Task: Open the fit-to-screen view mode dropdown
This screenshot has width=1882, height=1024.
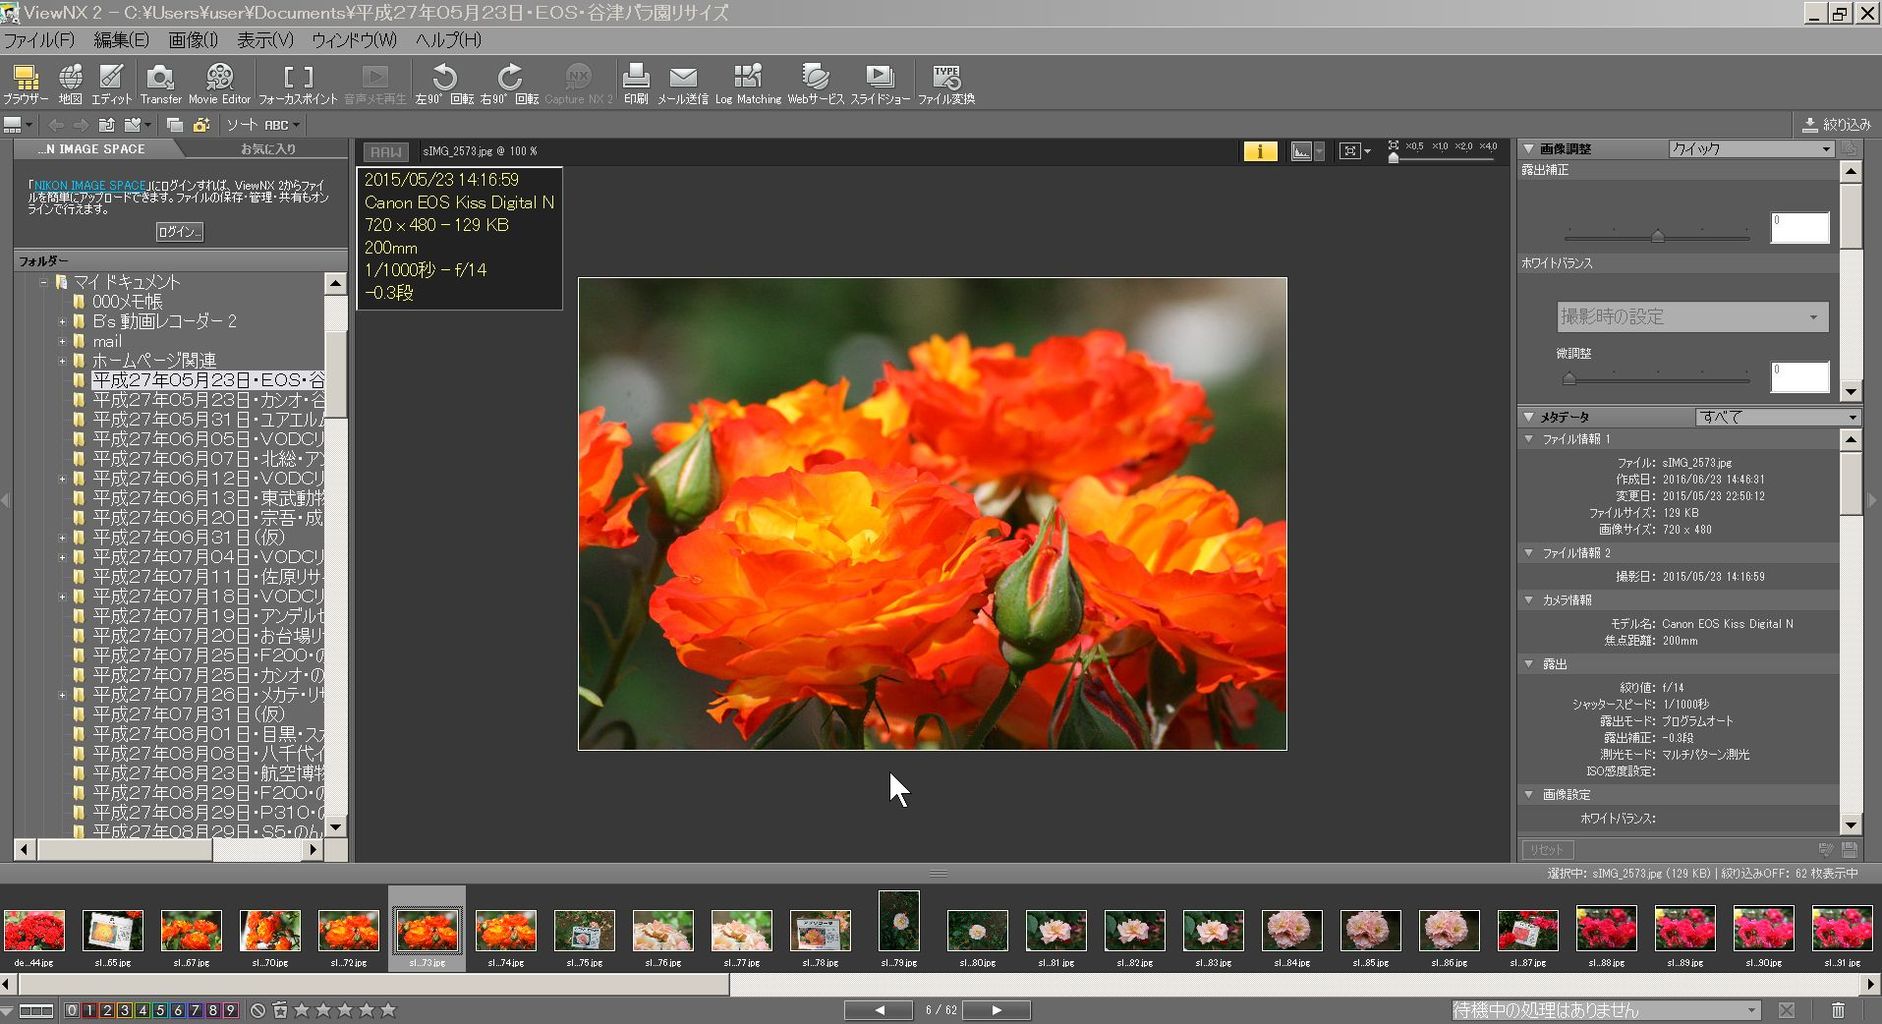Action: (x=1355, y=151)
